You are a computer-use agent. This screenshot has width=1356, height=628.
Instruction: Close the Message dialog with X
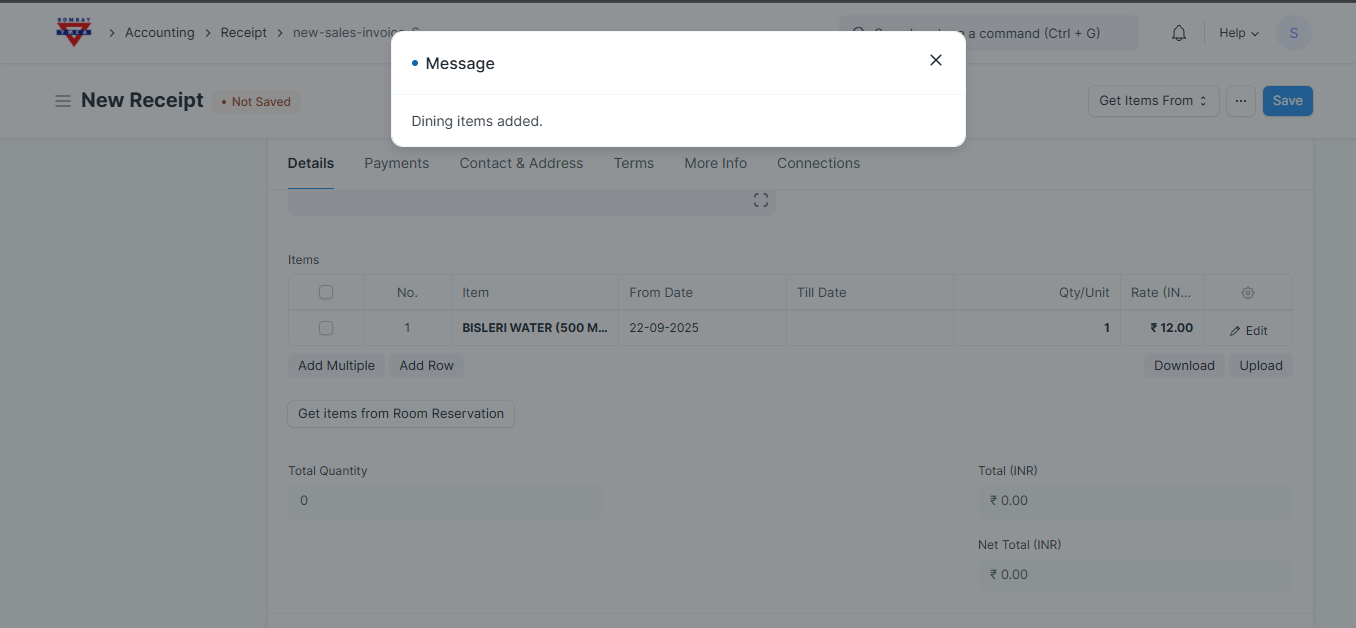935,60
